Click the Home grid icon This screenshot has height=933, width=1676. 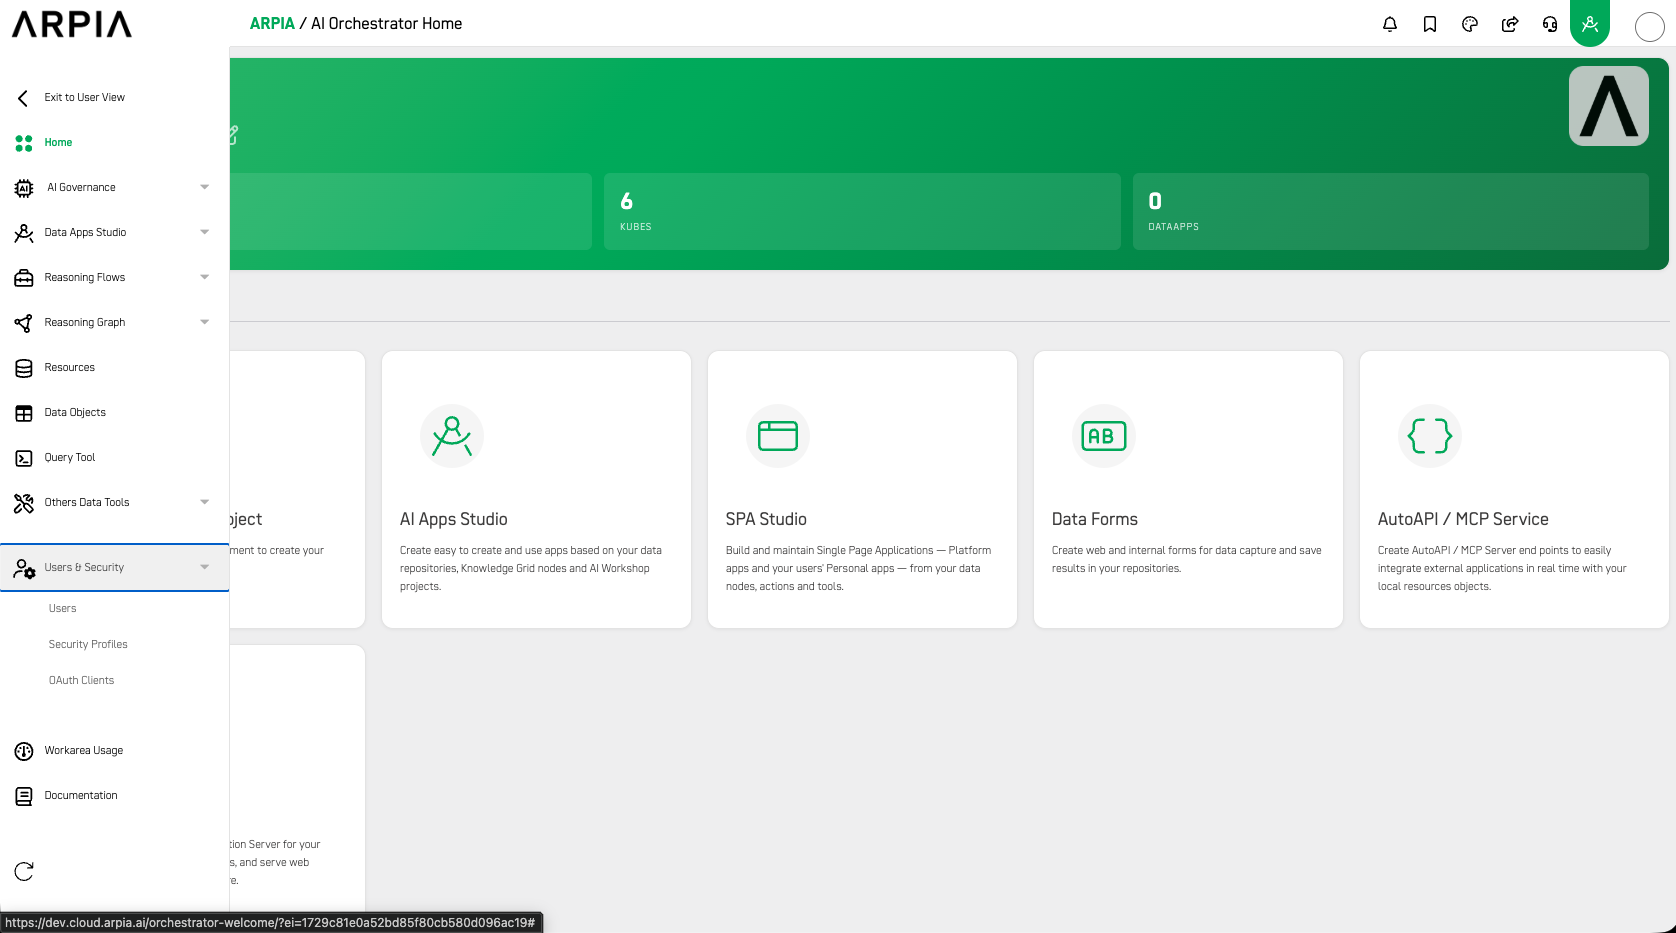pos(24,143)
